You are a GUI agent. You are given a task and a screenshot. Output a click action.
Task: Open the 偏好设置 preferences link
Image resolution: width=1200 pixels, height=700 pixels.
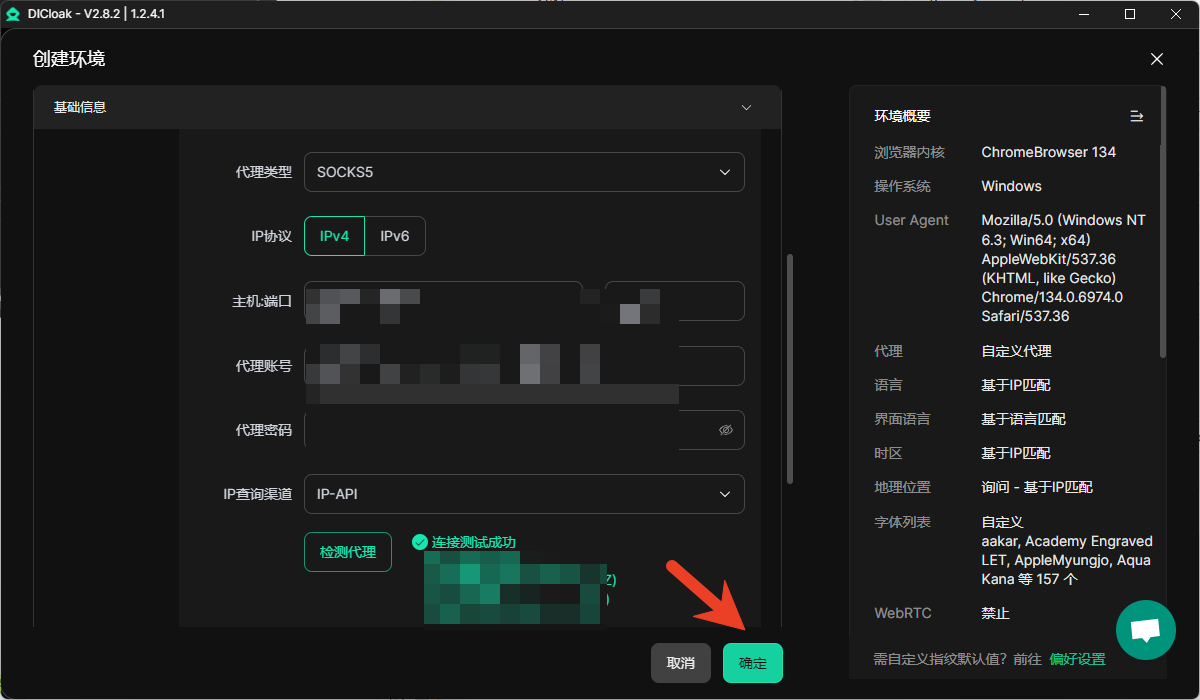coord(1077,659)
